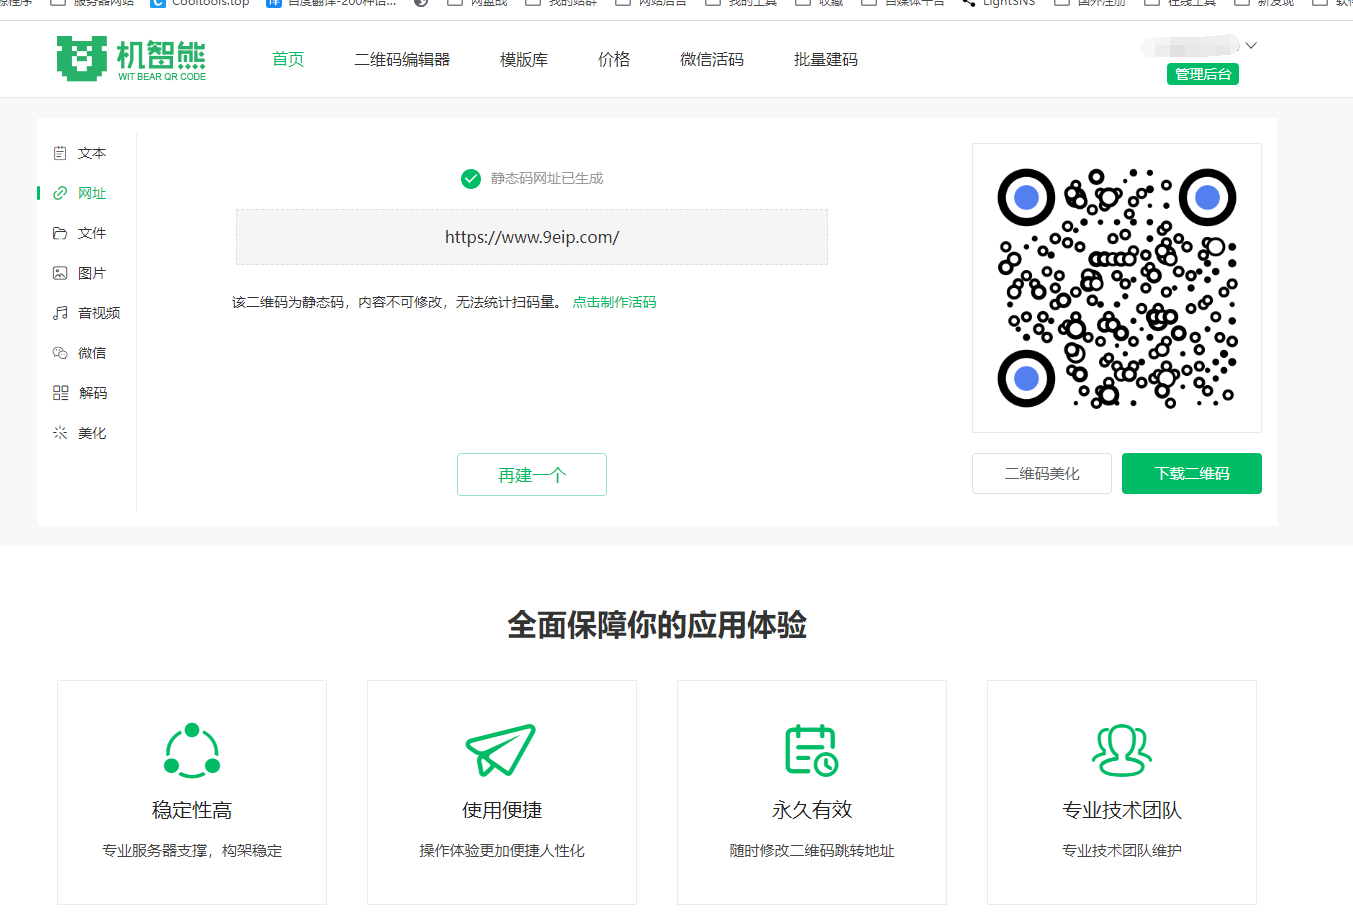Click the 稳定性高 stability icon
Image resolution: width=1353 pixels, height=913 pixels.
pos(192,750)
